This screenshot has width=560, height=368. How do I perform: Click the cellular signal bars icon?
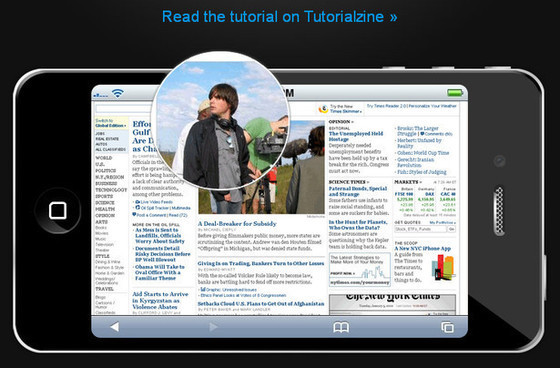[x=100, y=95]
